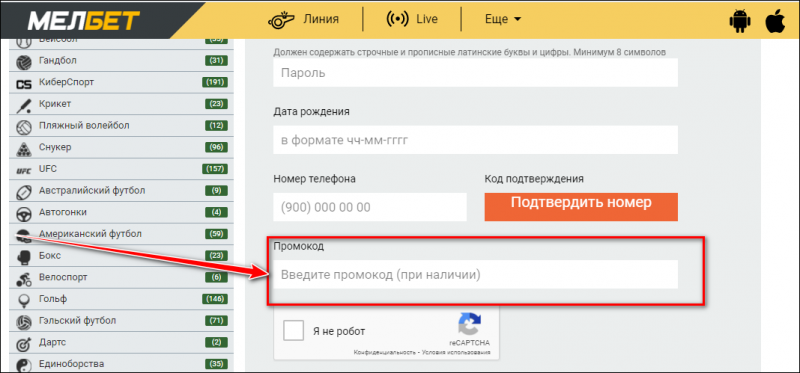Viewport: 800px width, 373px height.
Task: Click the (191) count badge for КиберСпорт
Action: [215, 82]
